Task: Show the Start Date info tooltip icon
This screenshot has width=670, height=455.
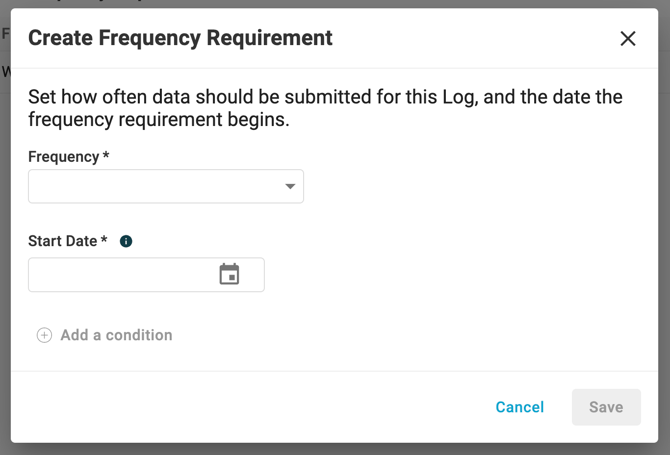Action: [126, 241]
